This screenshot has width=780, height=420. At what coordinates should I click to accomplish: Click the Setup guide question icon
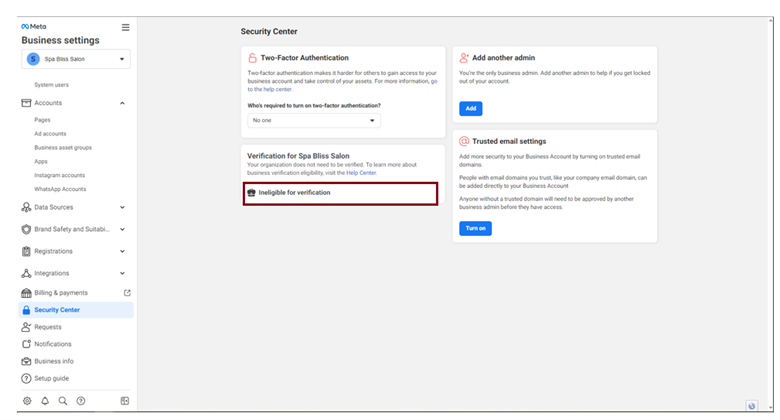click(x=26, y=378)
